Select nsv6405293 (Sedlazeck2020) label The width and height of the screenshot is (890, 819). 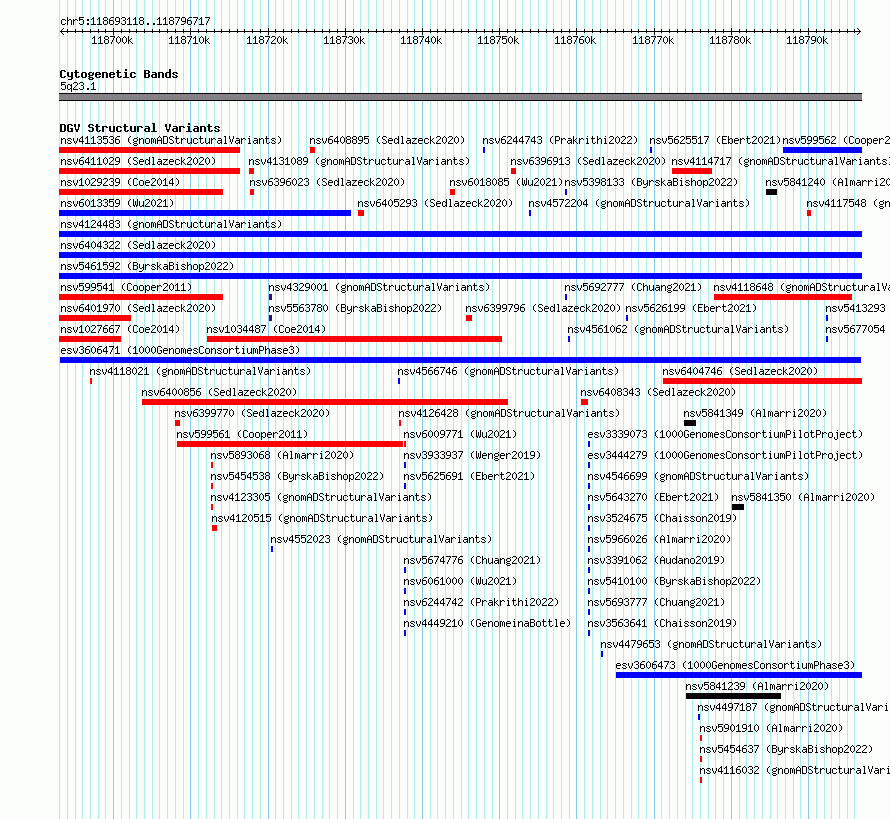click(x=435, y=203)
